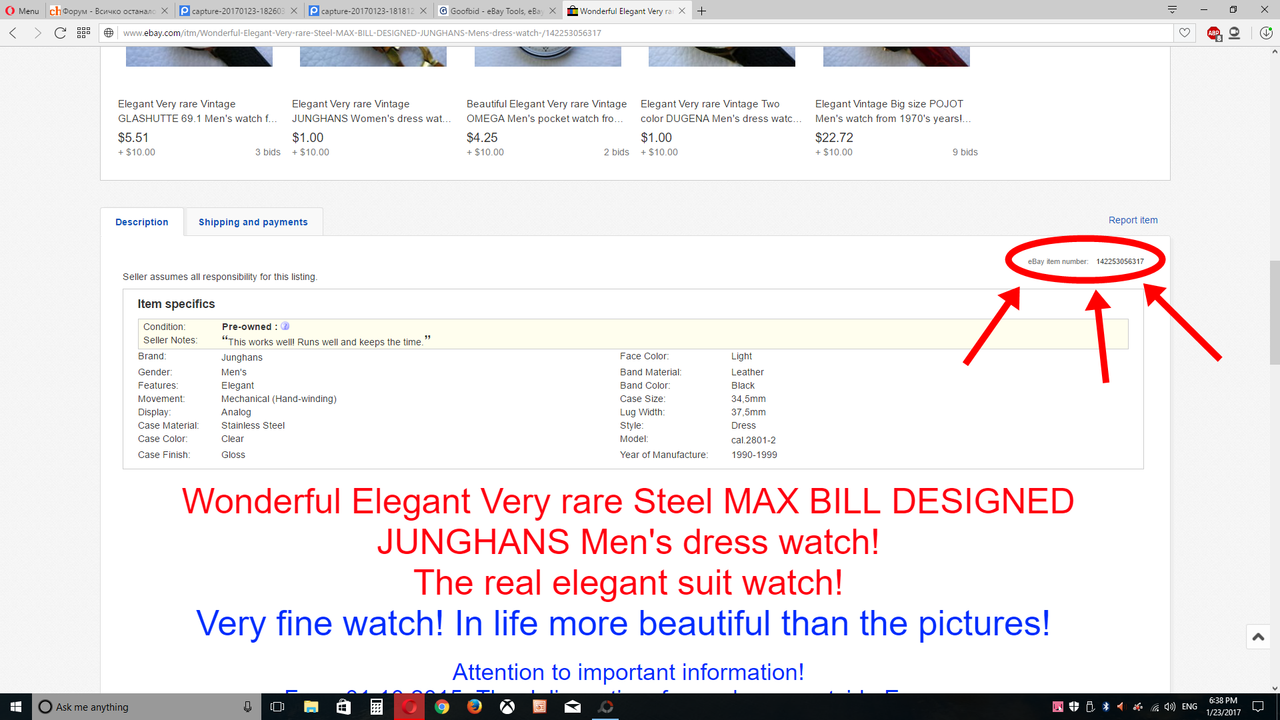Open the tab menu icon in title bar
Viewport: 1280px width, 720px height.
1172,10
